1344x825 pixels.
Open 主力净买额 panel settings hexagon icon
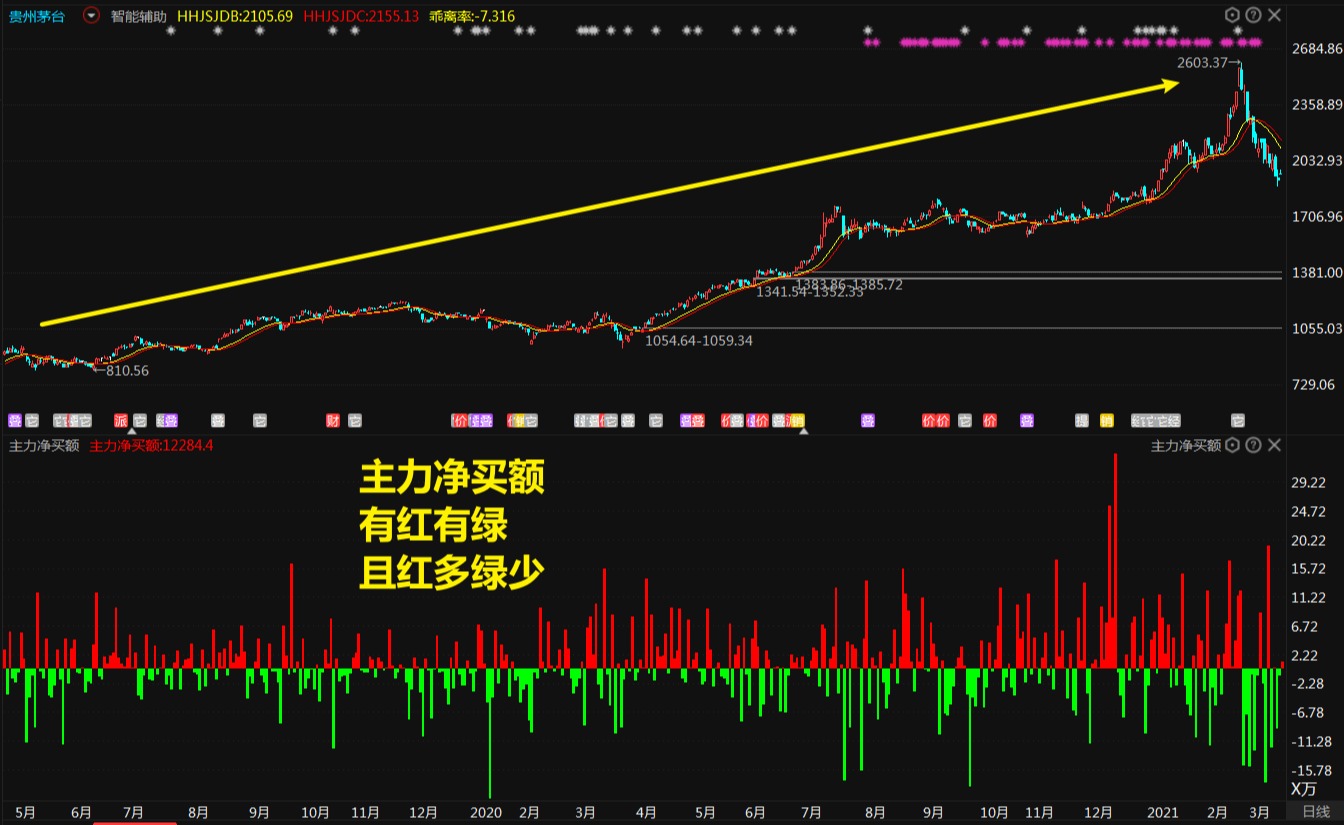(1232, 445)
